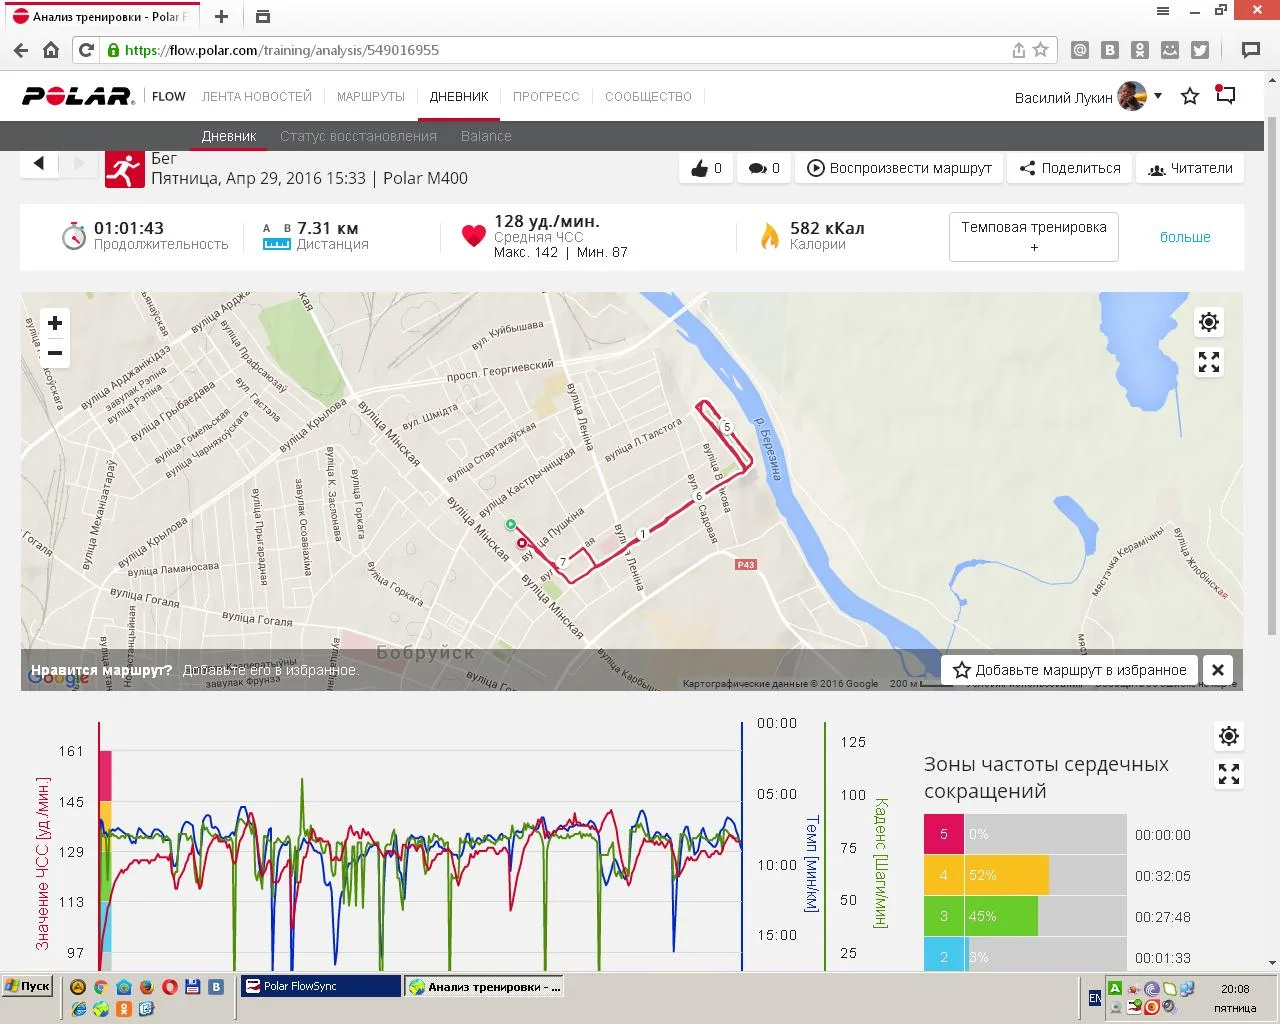Go to previous training with left arrow
The height and width of the screenshot is (1024, 1280).
click(x=39, y=163)
